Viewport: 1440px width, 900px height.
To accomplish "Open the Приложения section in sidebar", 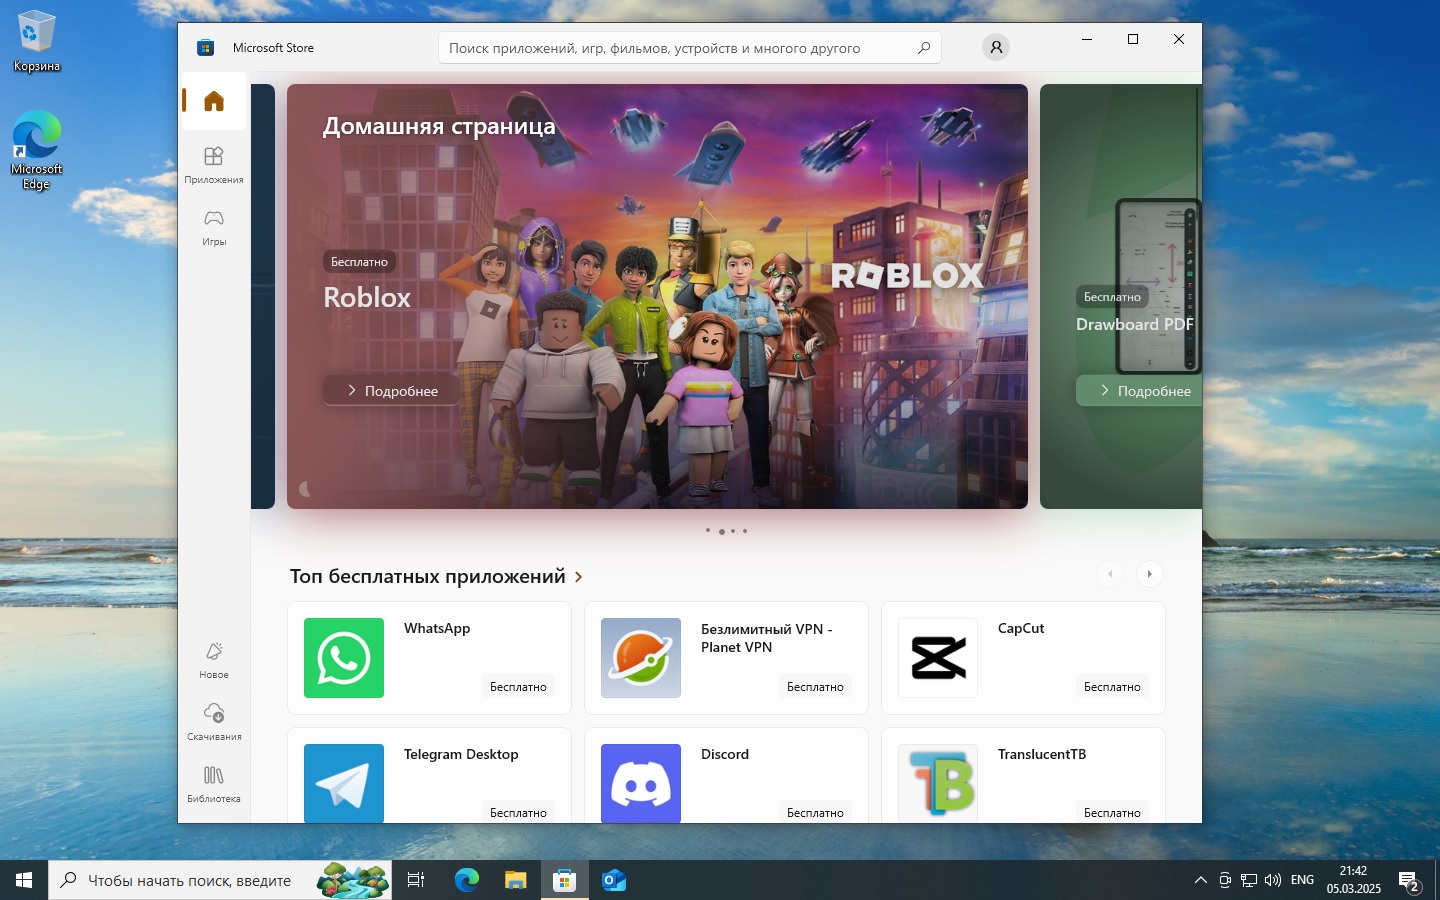I will pos(213,164).
